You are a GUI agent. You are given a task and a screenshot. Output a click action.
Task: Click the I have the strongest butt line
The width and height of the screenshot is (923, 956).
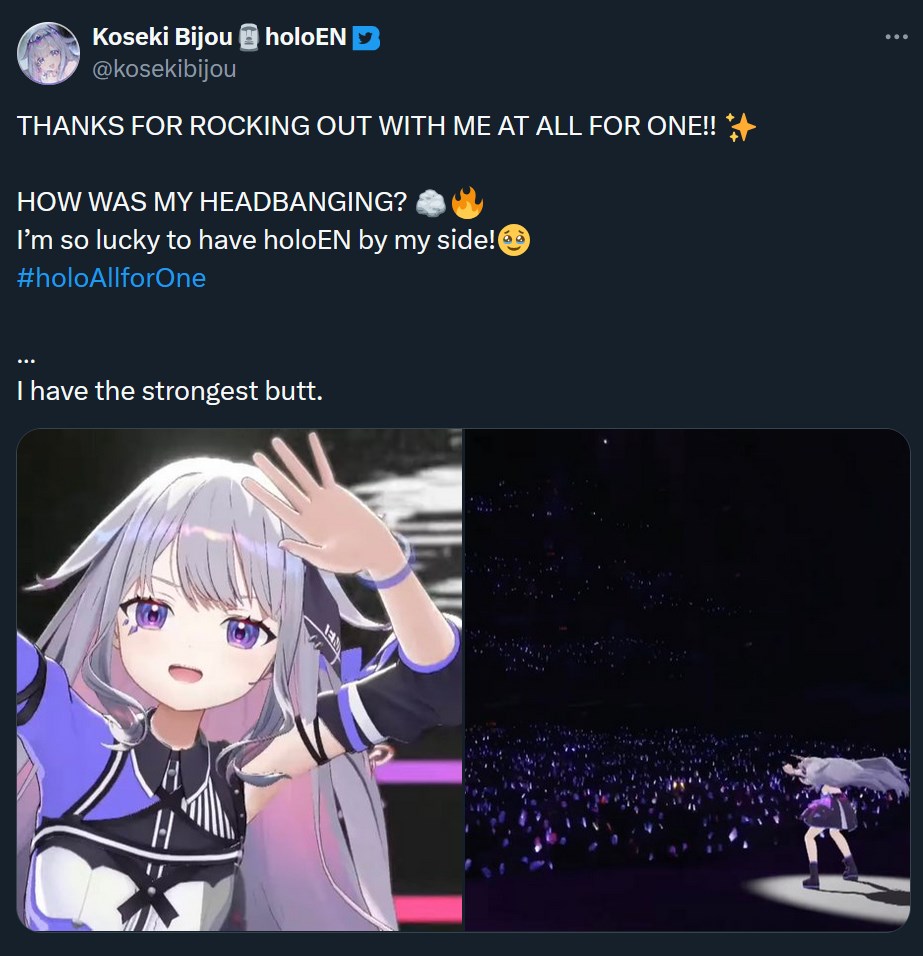point(169,391)
